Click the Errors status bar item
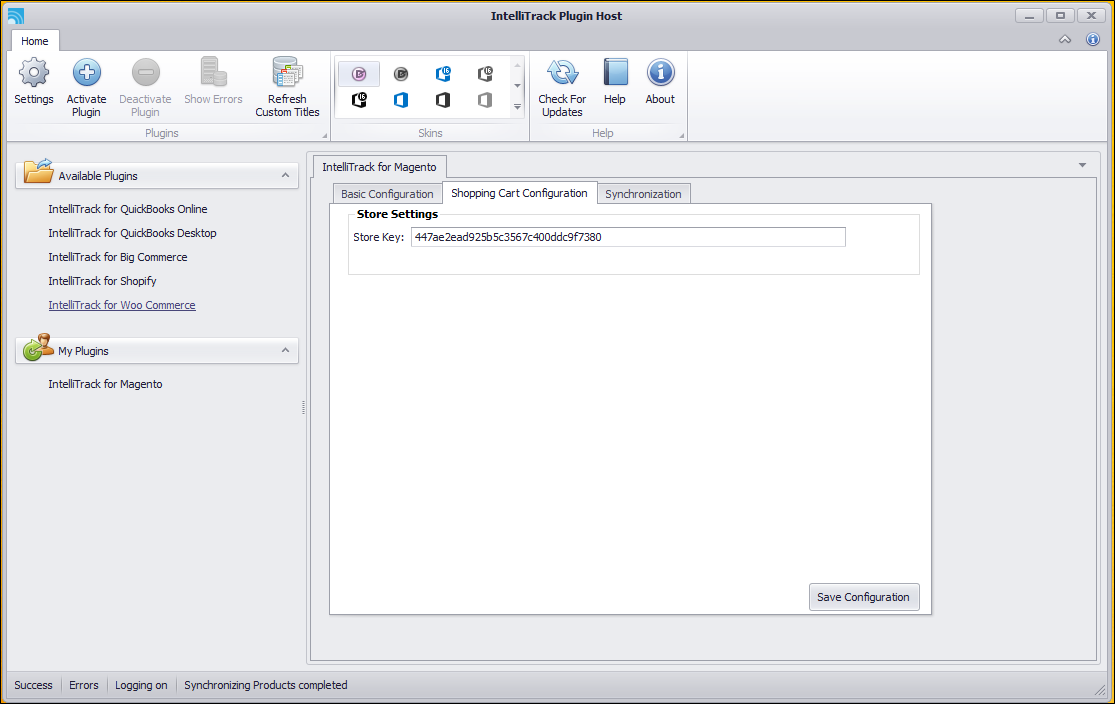 (x=84, y=685)
